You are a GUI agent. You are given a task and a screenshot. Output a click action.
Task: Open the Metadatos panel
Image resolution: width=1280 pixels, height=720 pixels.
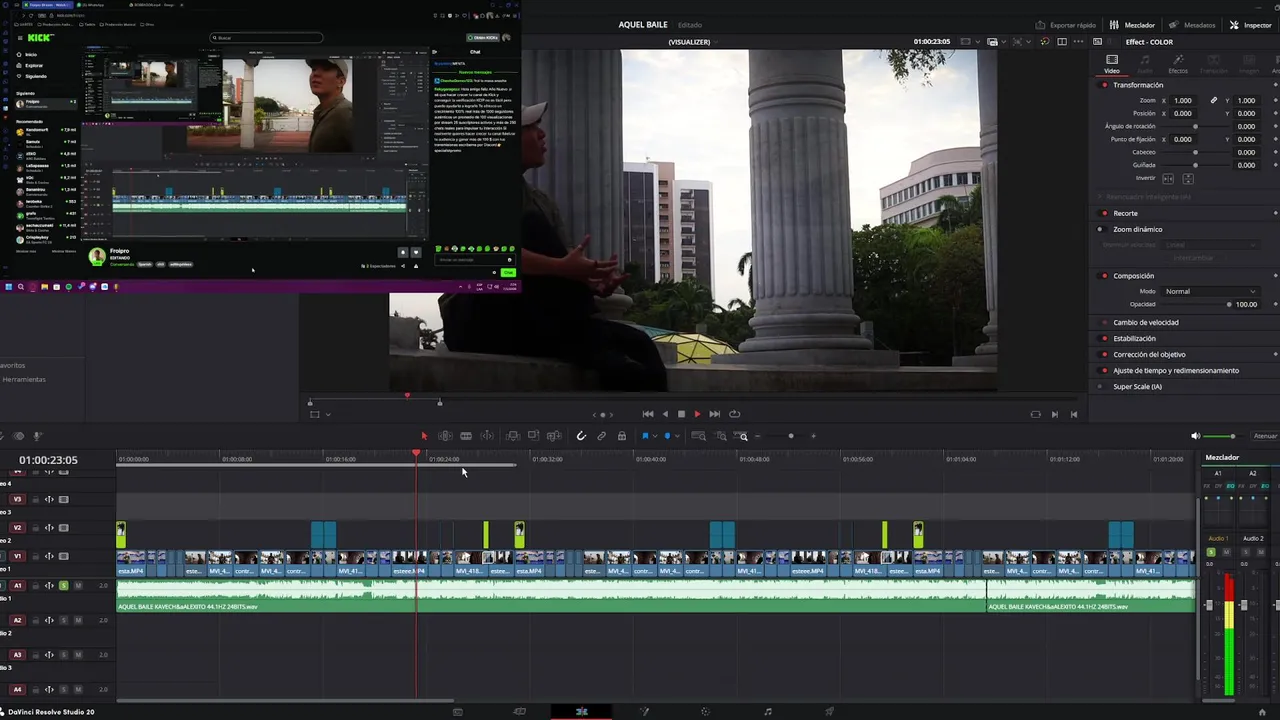(x=1192, y=25)
